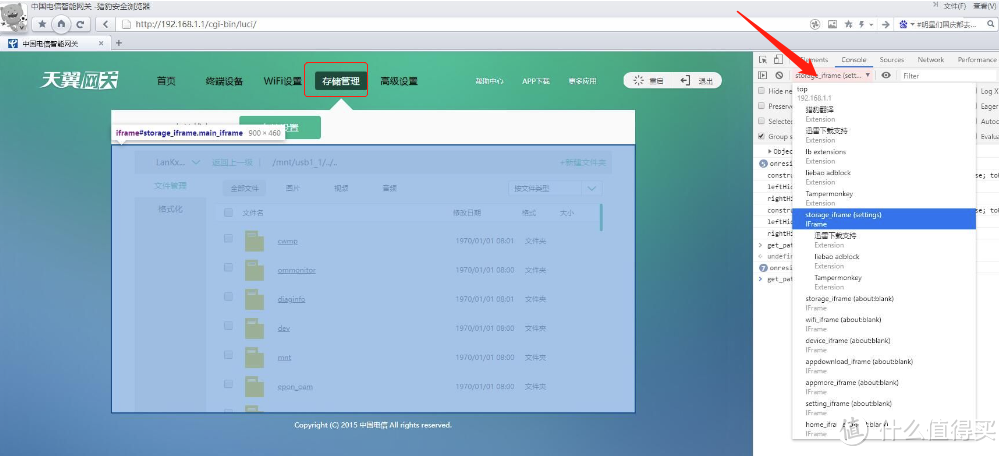Click the browser address bar URL
The image size is (1006, 456).
pyautogui.click(x=196, y=24)
